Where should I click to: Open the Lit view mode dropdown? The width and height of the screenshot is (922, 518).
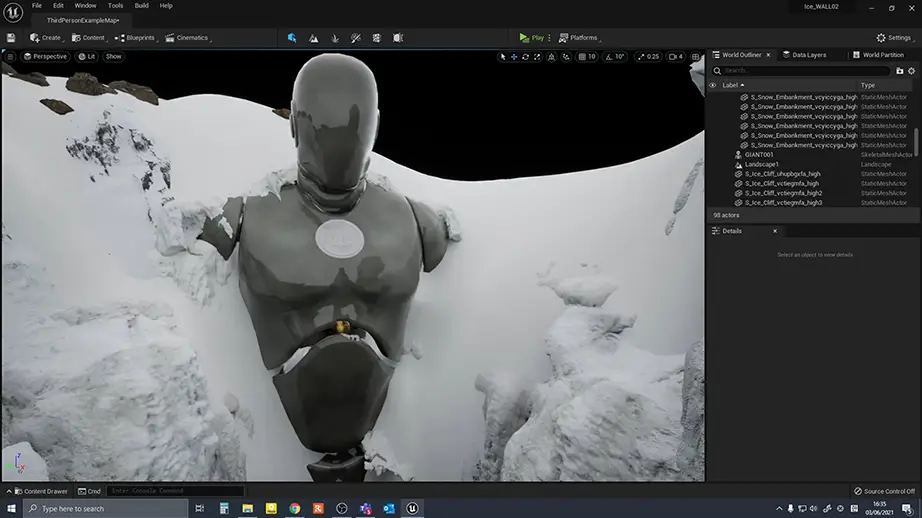pos(87,56)
